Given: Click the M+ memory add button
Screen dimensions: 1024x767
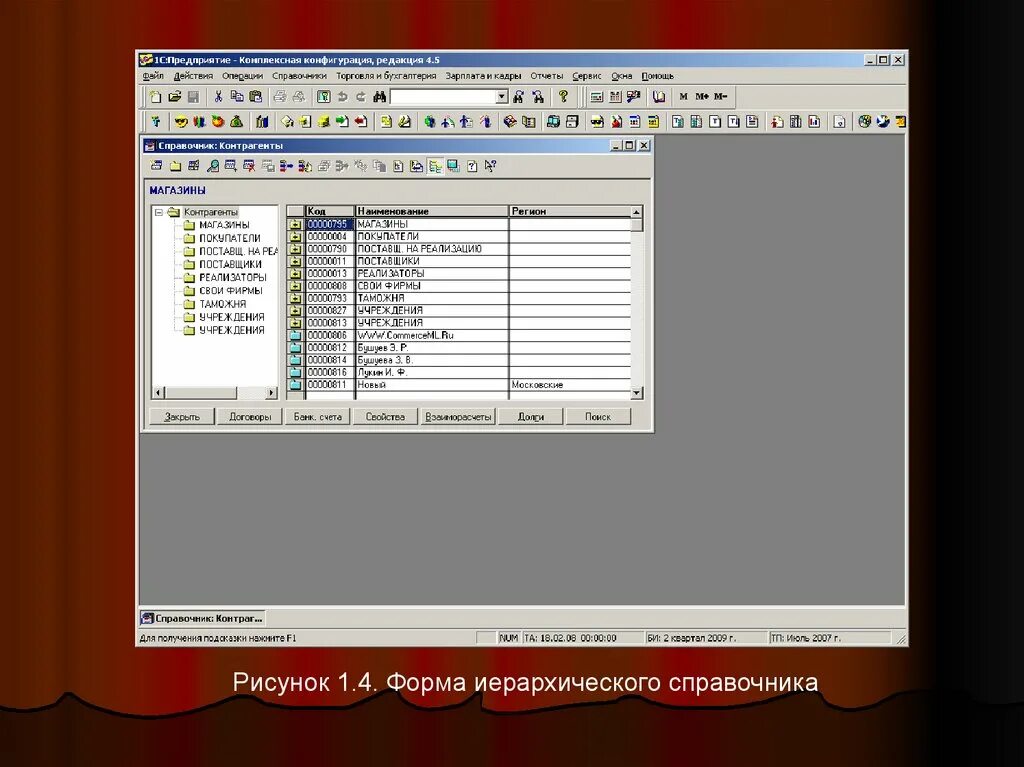Looking at the screenshot, I should coord(702,97).
